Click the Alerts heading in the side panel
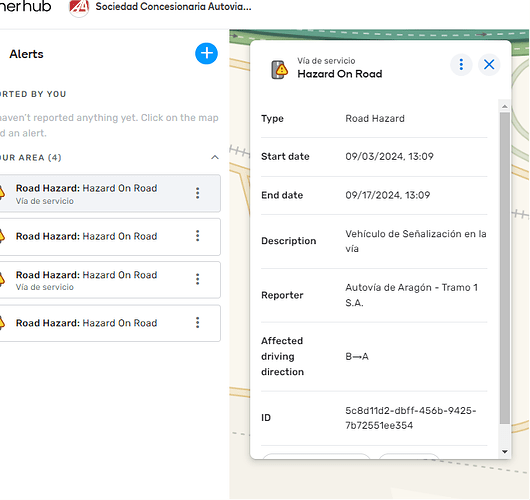 pyautogui.click(x=26, y=54)
